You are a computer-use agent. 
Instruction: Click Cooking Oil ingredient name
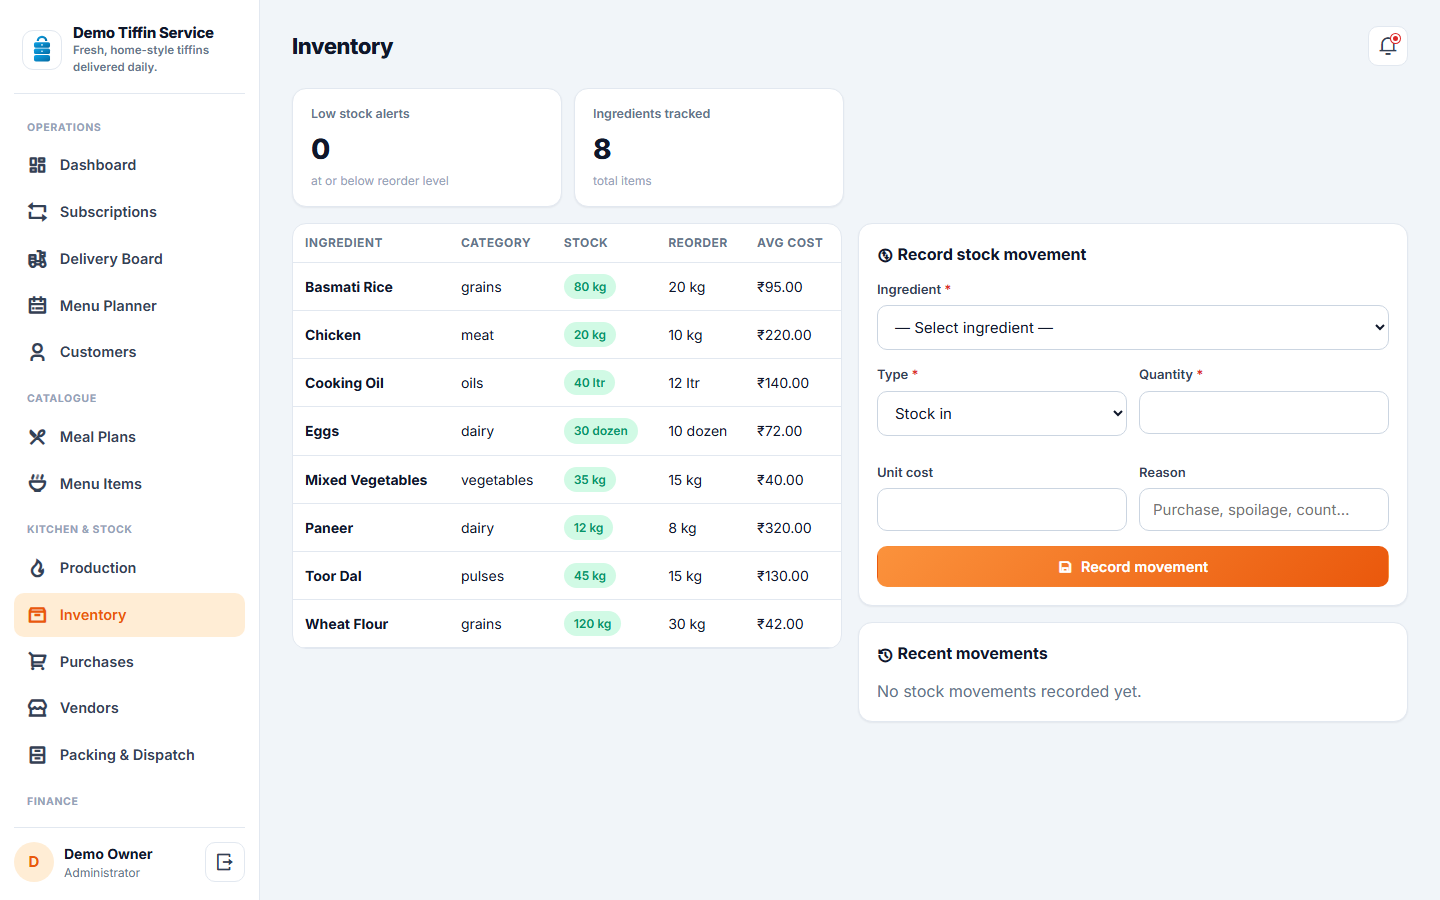(344, 383)
